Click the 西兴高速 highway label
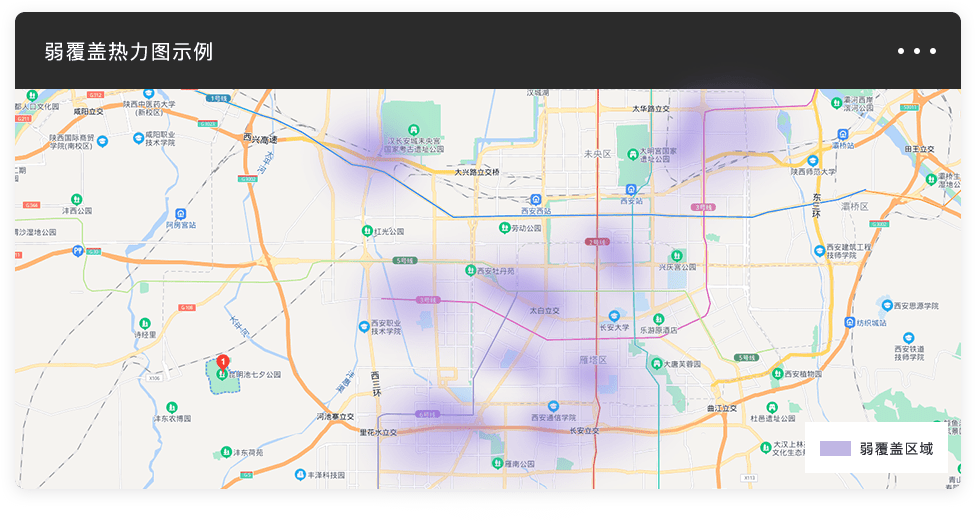976x521 pixels. (x=260, y=139)
